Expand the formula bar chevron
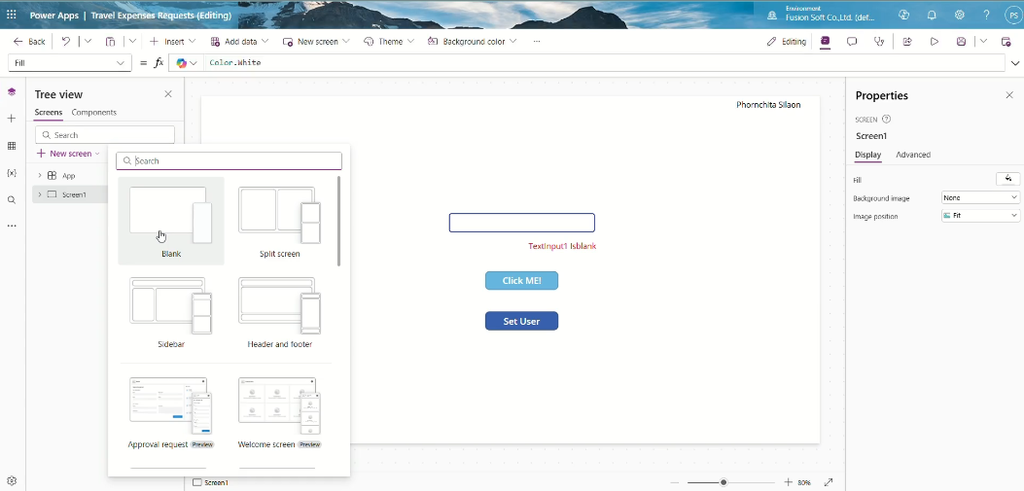Image resolution: width=1024 pixels, height=491 pixels. (x=1015, y=63)
